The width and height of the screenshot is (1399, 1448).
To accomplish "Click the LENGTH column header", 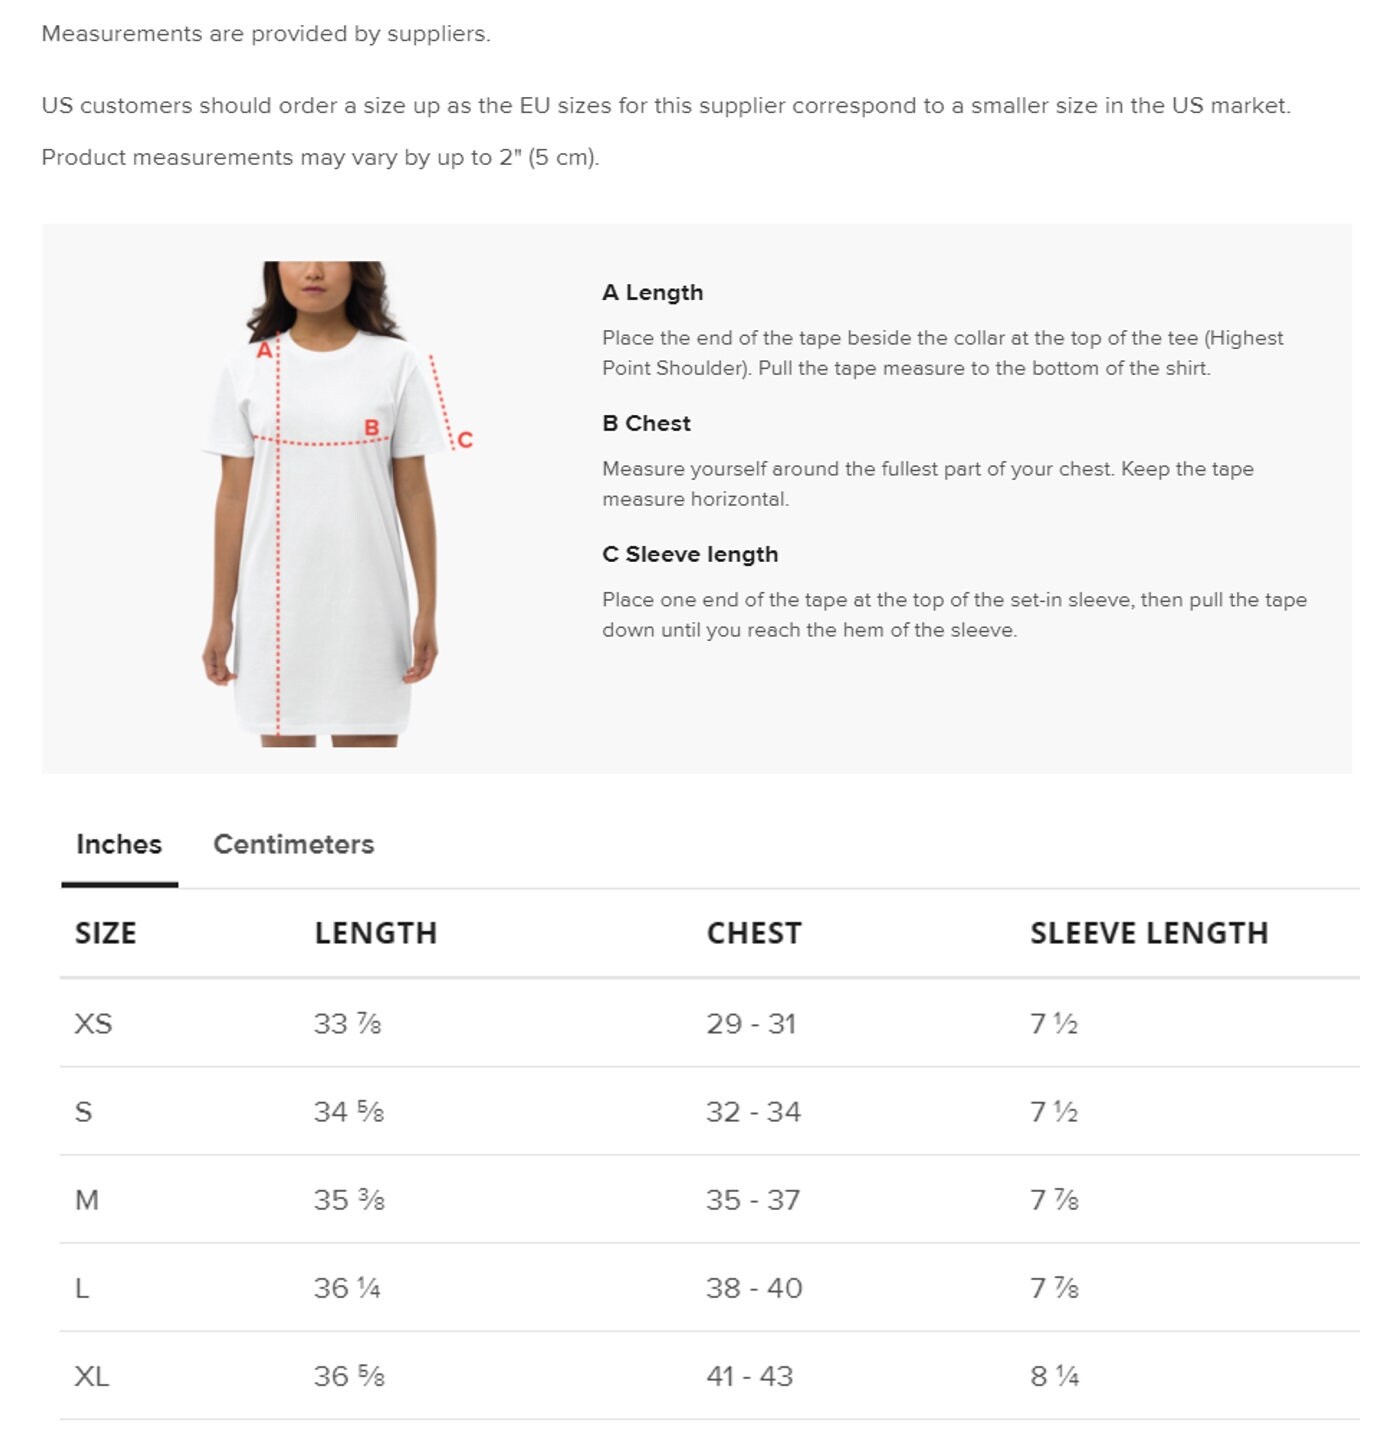I will (376, 933).
